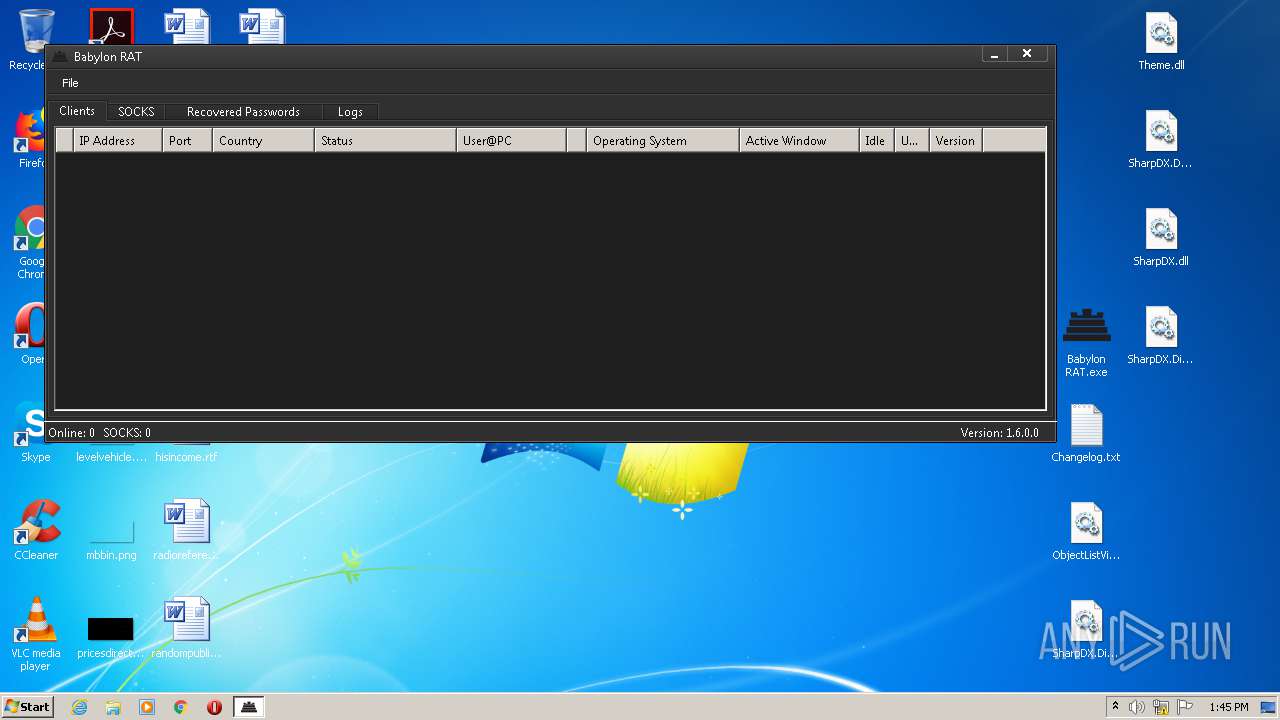Image resolution: width=1280 pixels, height=720 pixels.
Task: Click the Version column header
Action: (x=956, y=141)
